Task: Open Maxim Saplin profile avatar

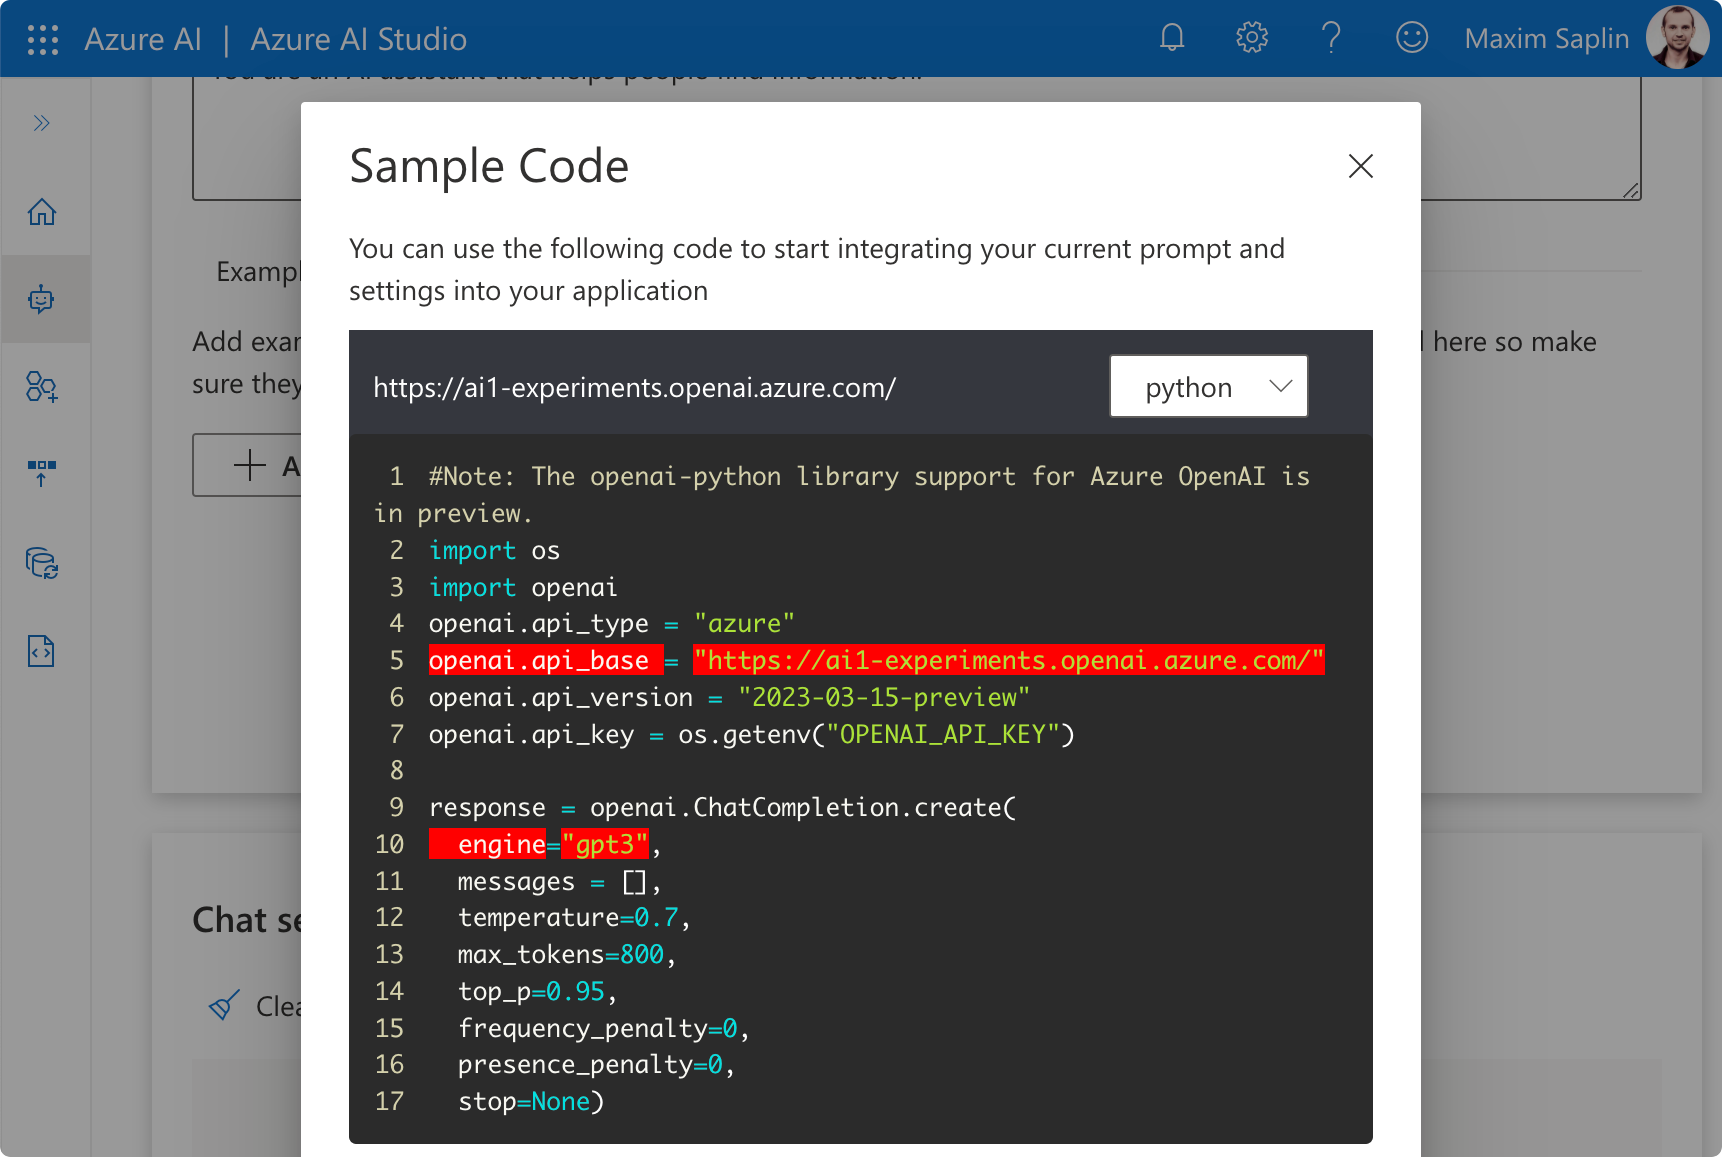Action: coord(1678,38)
